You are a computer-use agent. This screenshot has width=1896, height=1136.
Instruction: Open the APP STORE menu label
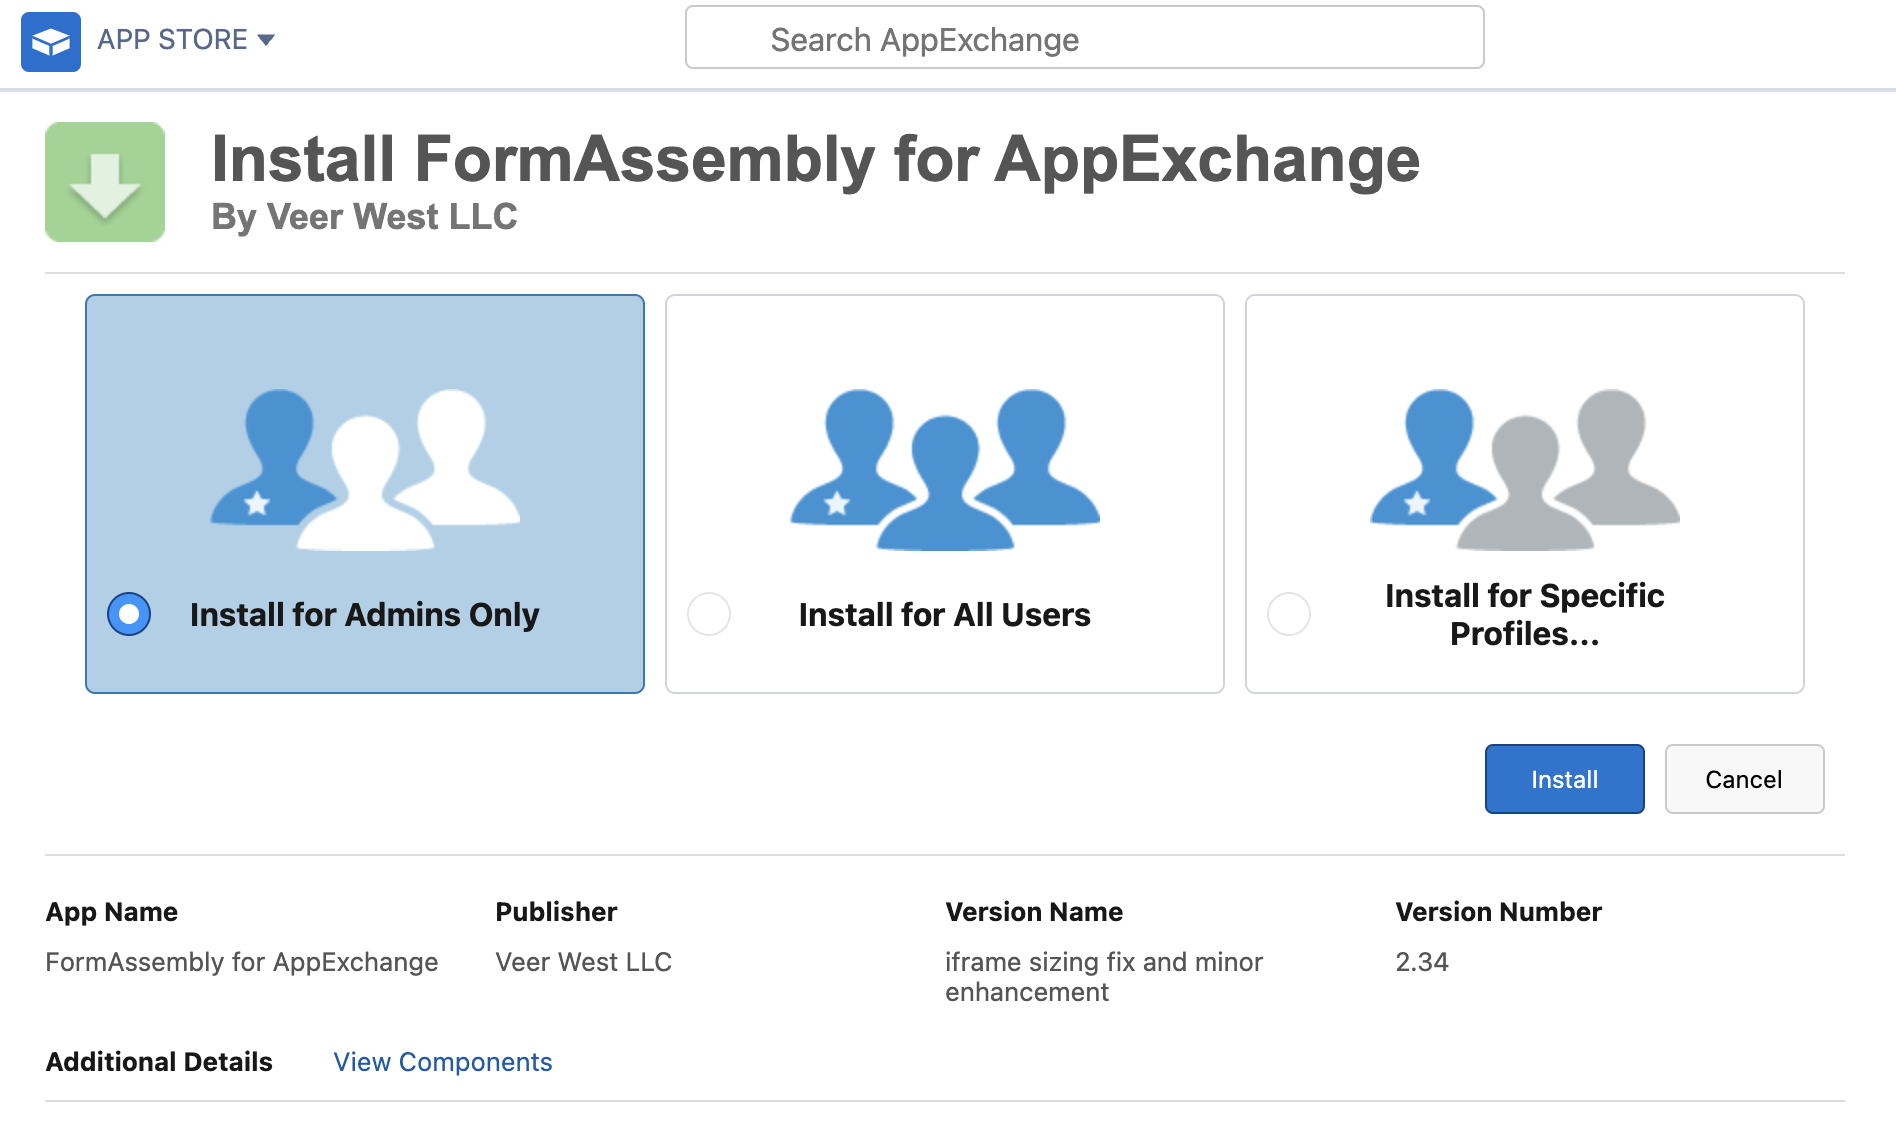coord(172,40)
